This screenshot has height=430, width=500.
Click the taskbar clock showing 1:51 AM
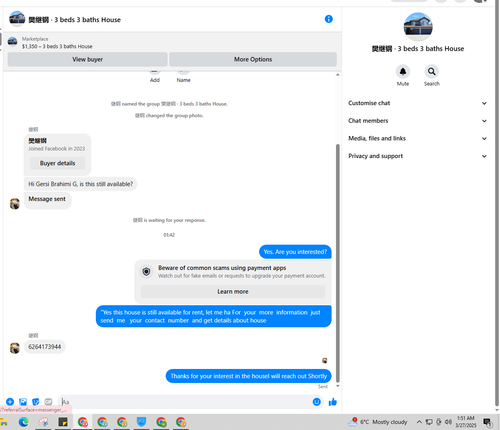pos(466,422)
